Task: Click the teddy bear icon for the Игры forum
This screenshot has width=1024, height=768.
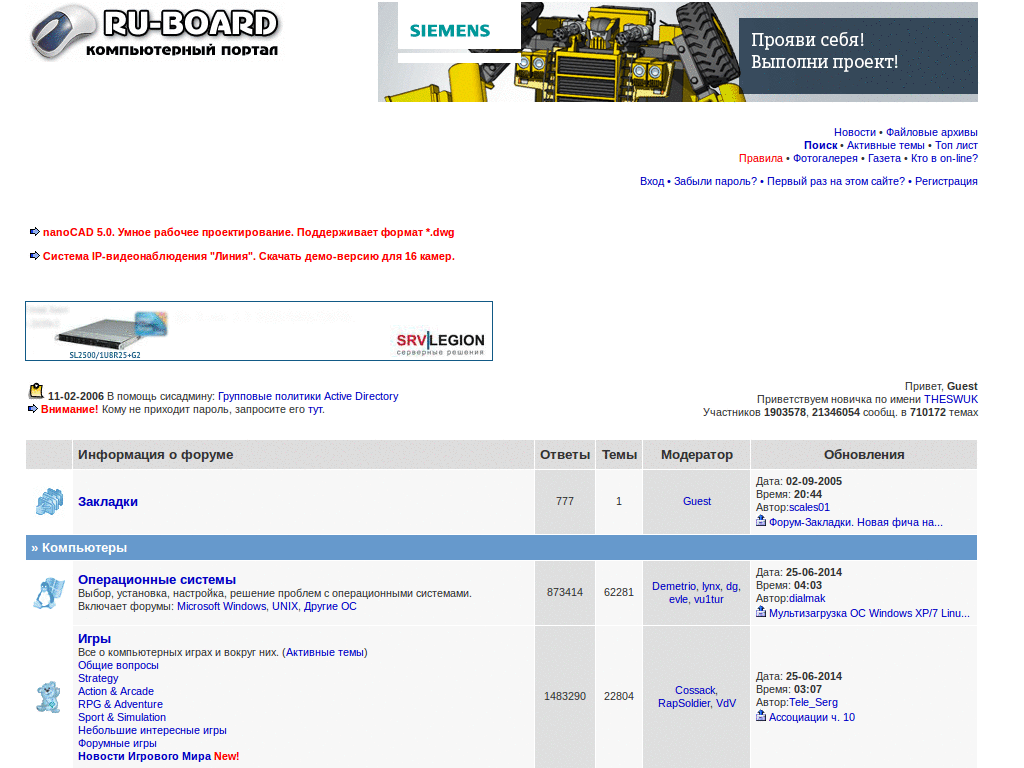Action: [48, 697]
